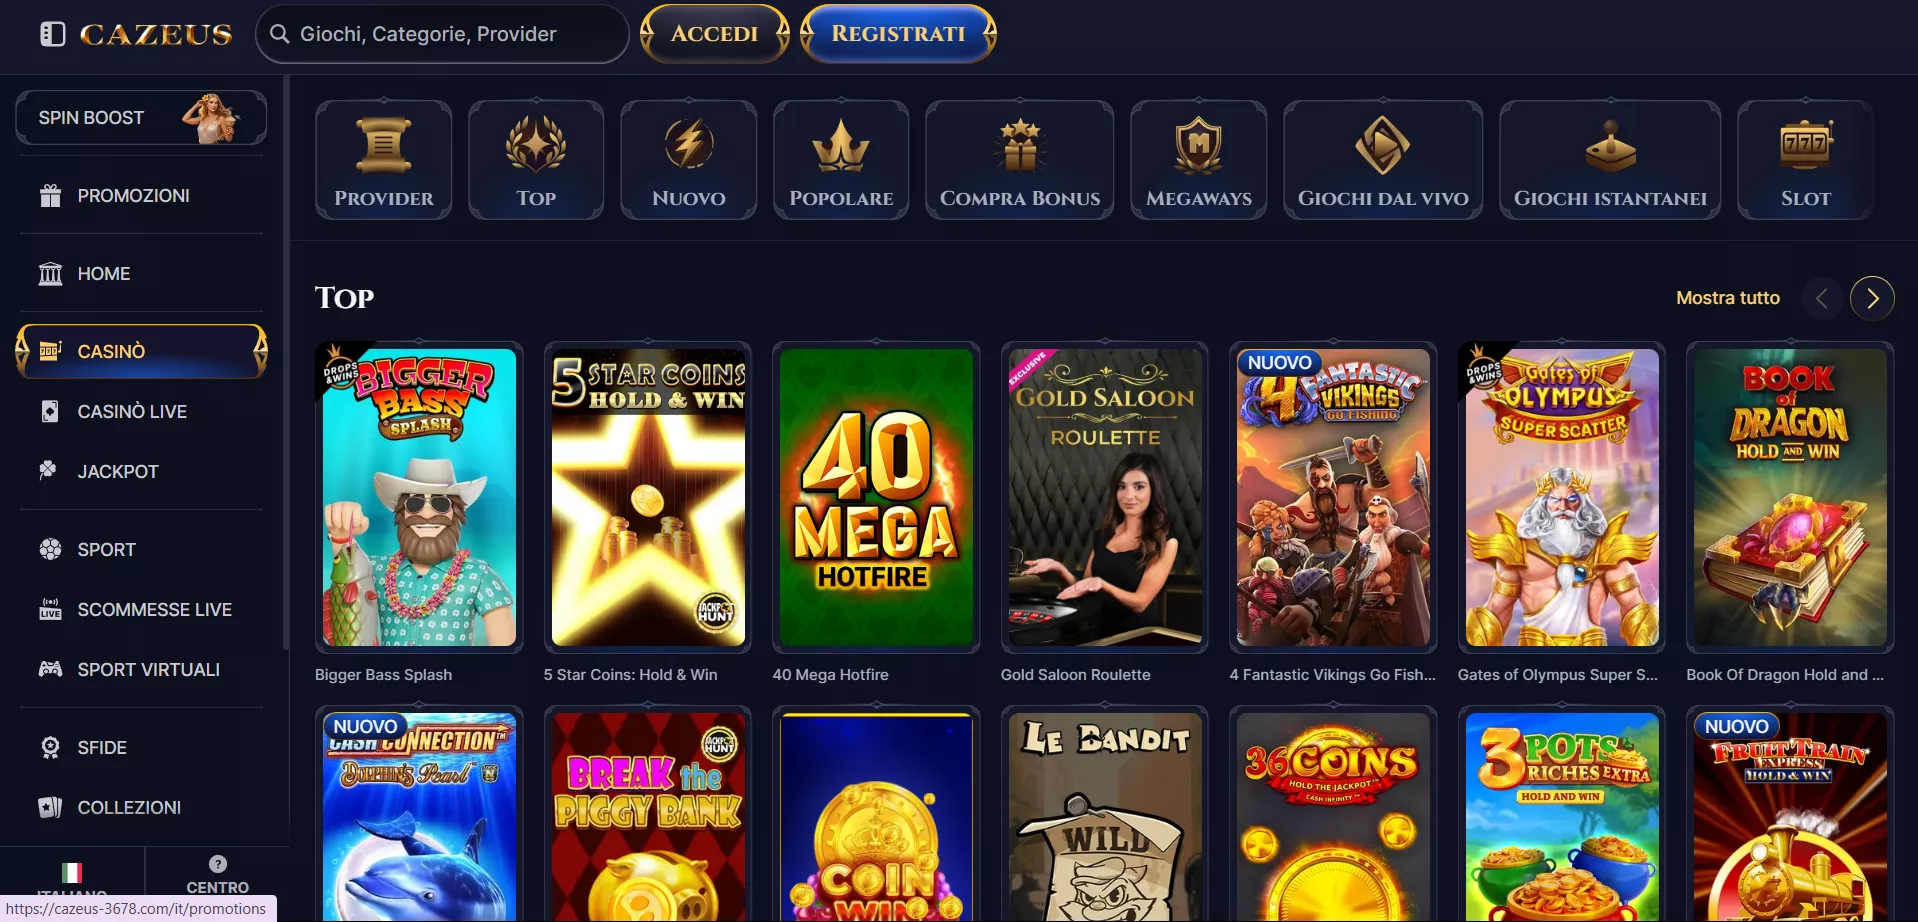Focus the Giochi, Categorie, Provider search field
Image resolution: width=1918 pixels, height=922 pixels.
pos(442,34)
